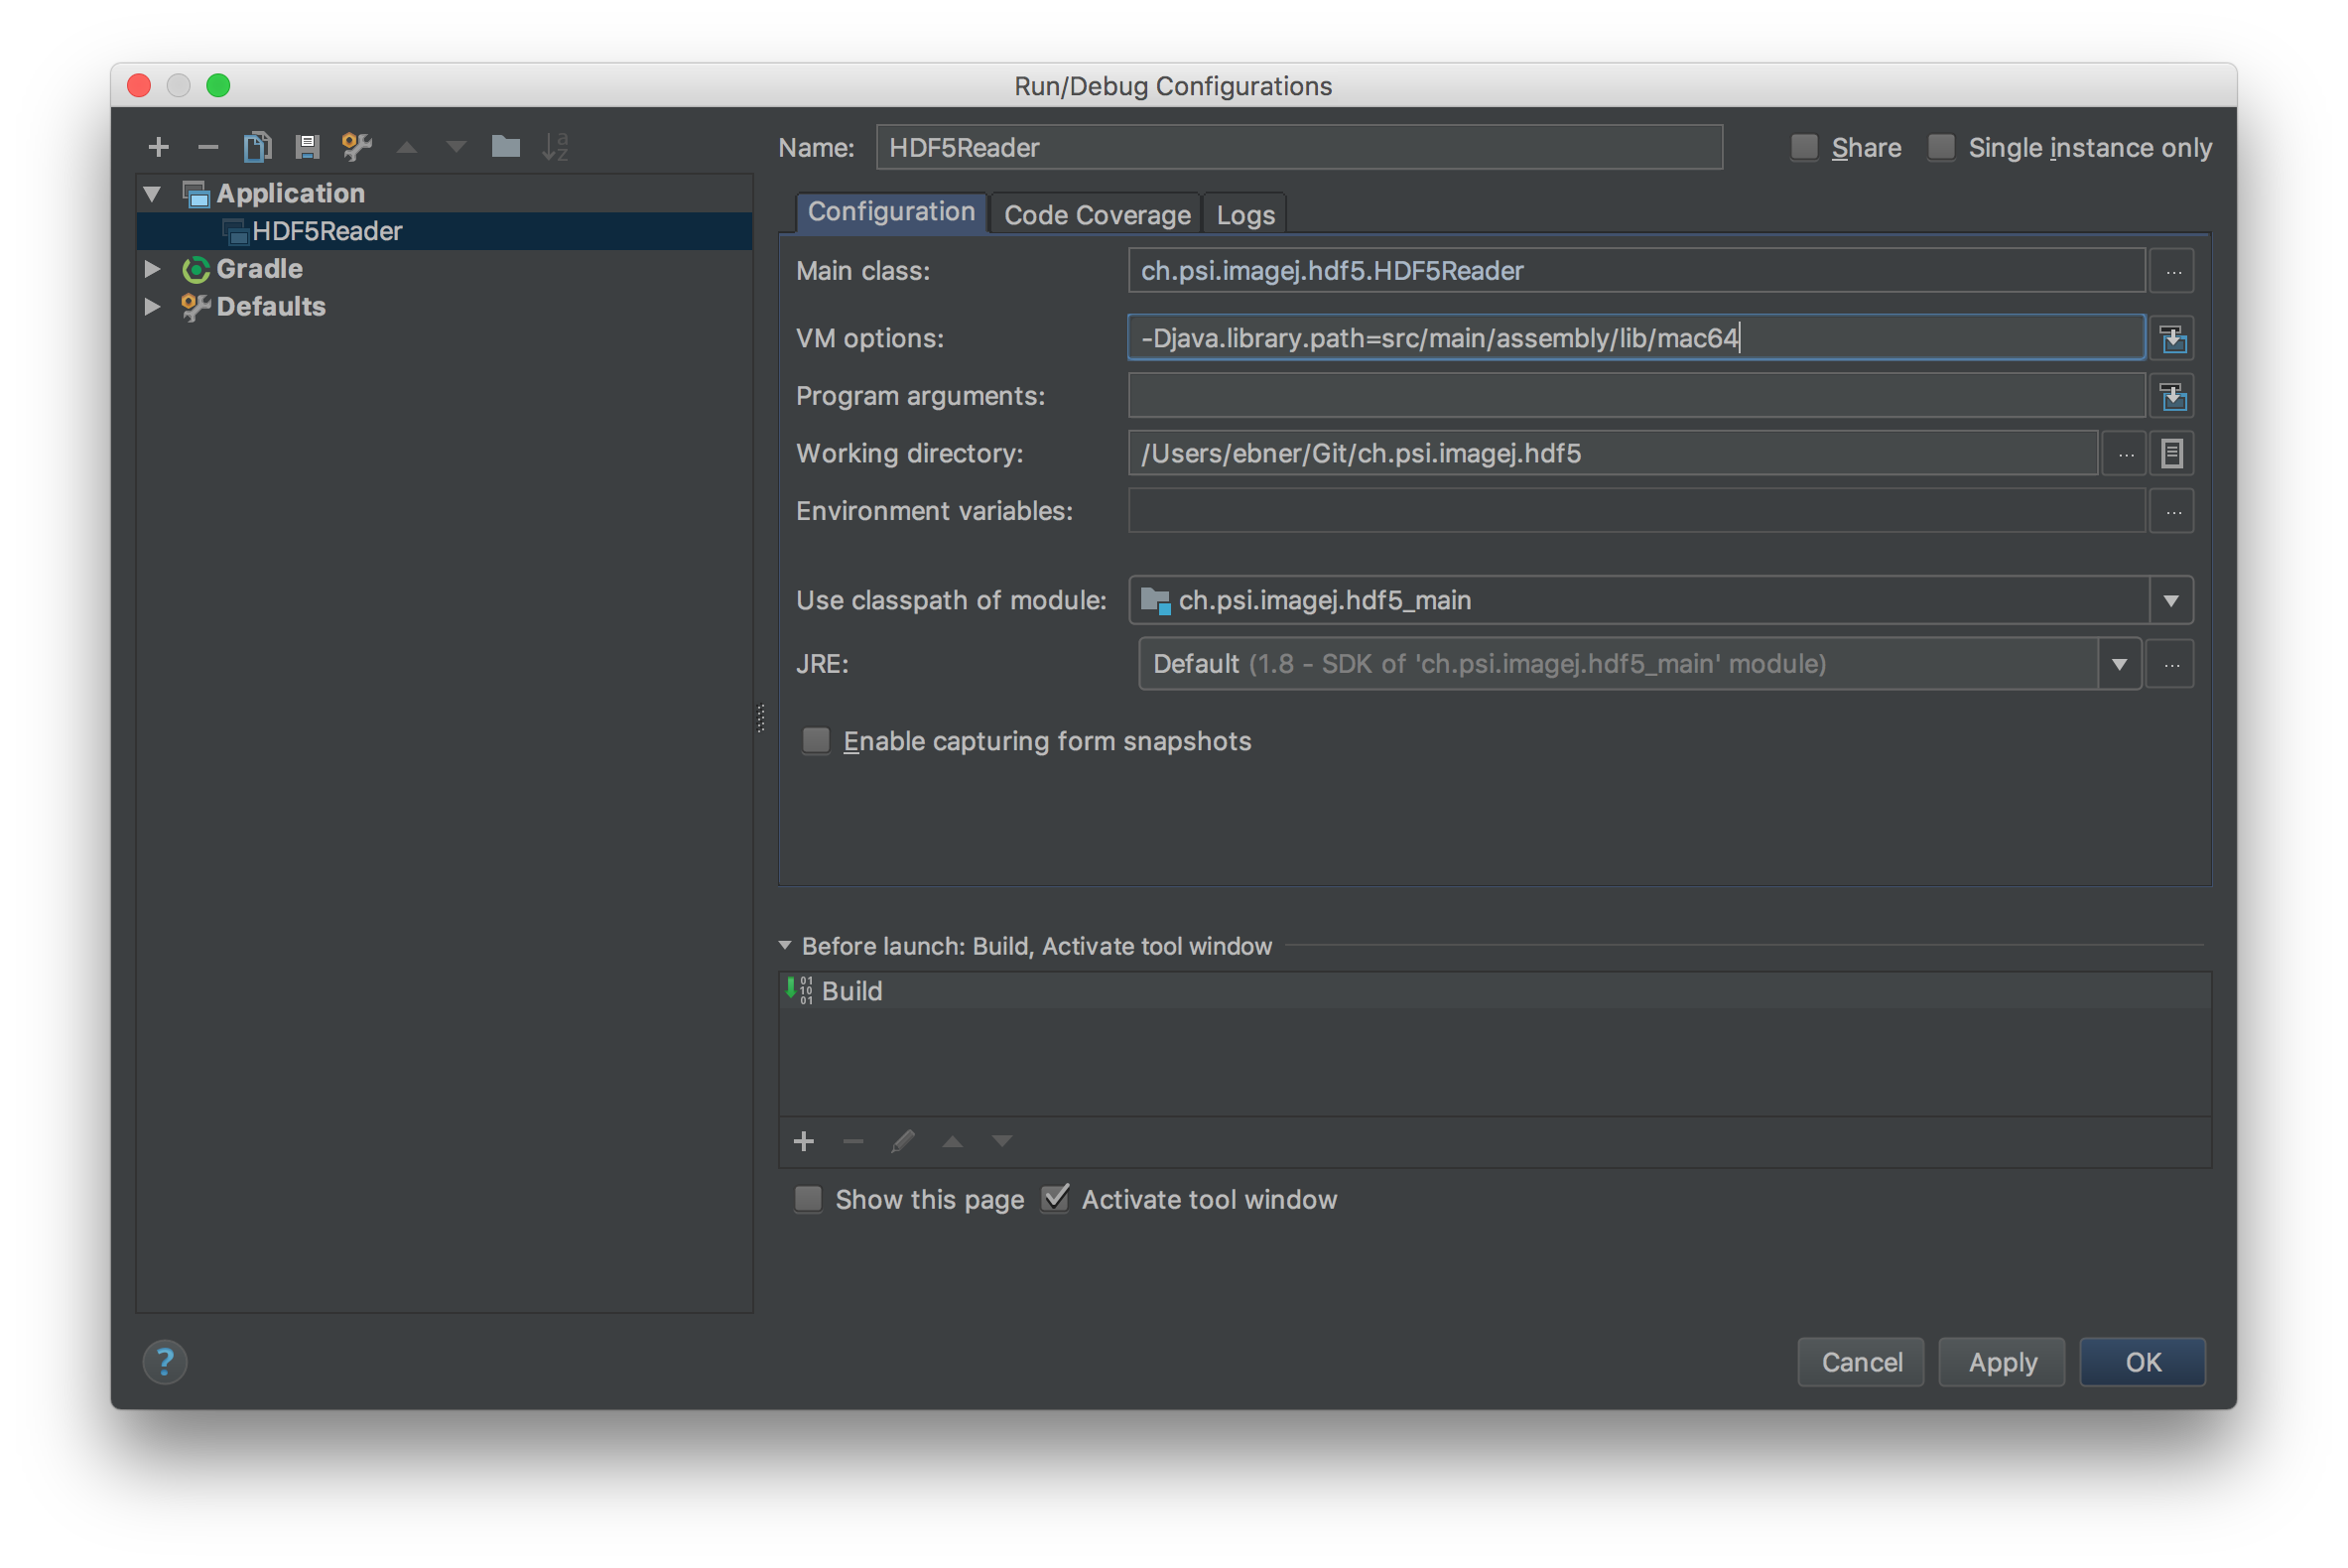Toggle Single instance only checkbox
Image resolution: width=2348 pixels, height=1568 pixels.
(x=1941, y=148)
